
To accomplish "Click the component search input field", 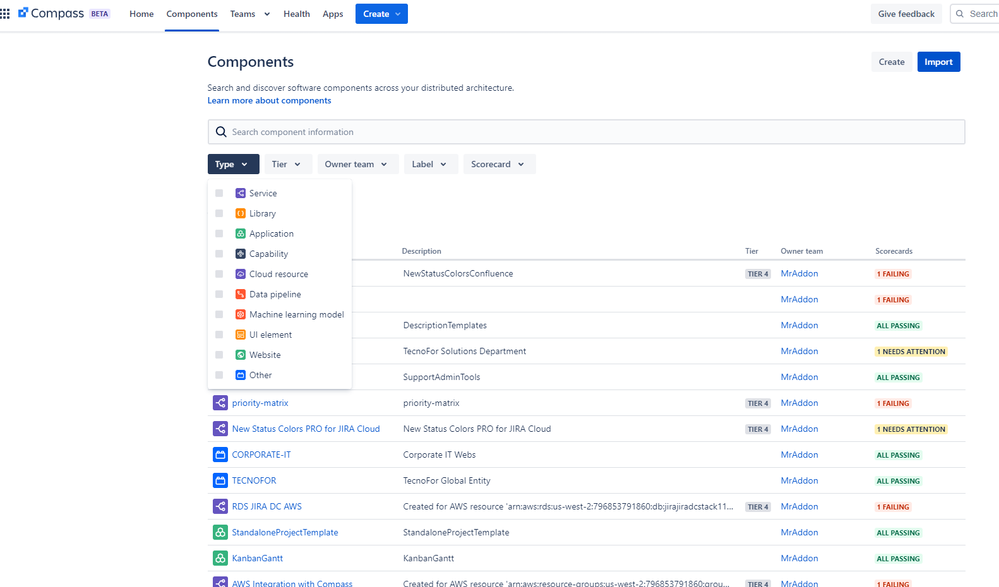I will [x=585, y=131].
